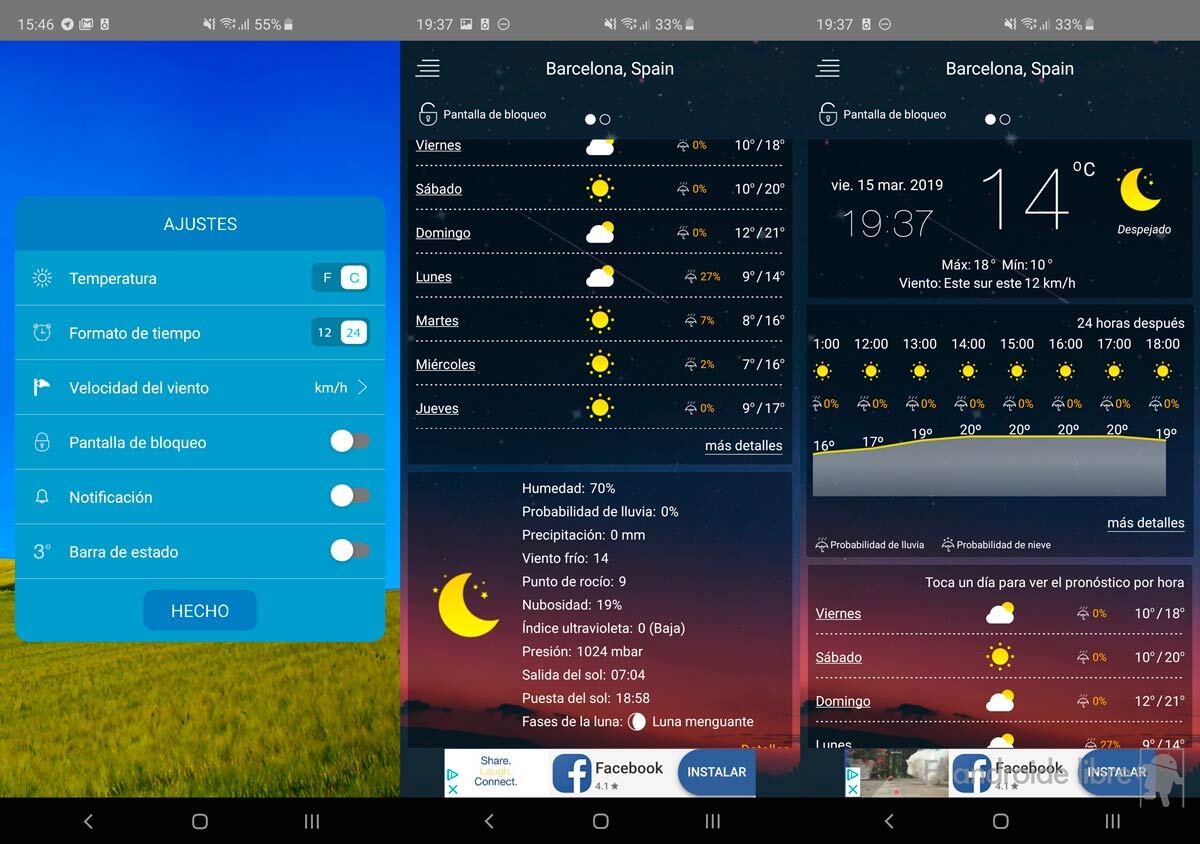The height and width of the screenshot is (844, 1200).
Task: Click the alarm clock icon for Formato de tiempo
Action: pyautogui.click(x=42, y=333)
